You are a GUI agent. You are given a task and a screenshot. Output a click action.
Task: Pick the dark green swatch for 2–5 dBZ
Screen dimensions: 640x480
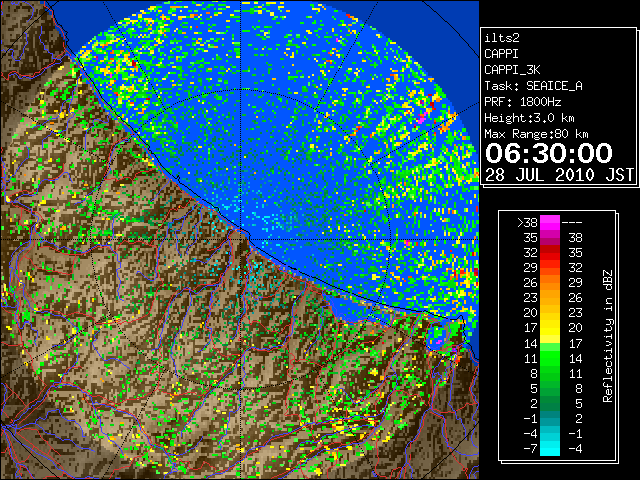click(550, 404)
